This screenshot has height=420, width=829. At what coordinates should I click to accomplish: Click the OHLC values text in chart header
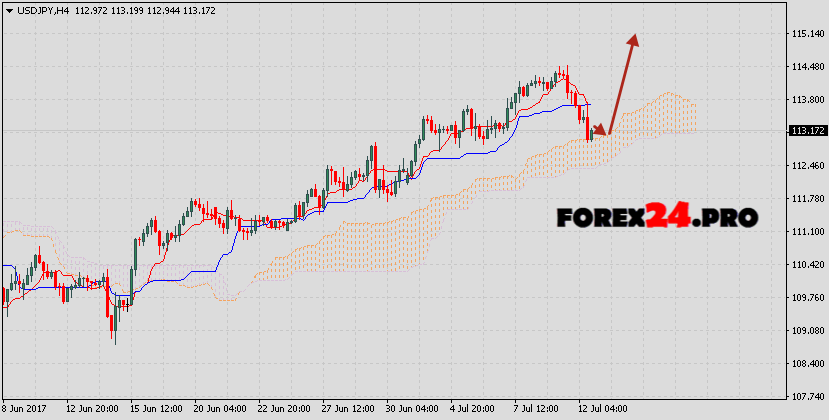151,10
